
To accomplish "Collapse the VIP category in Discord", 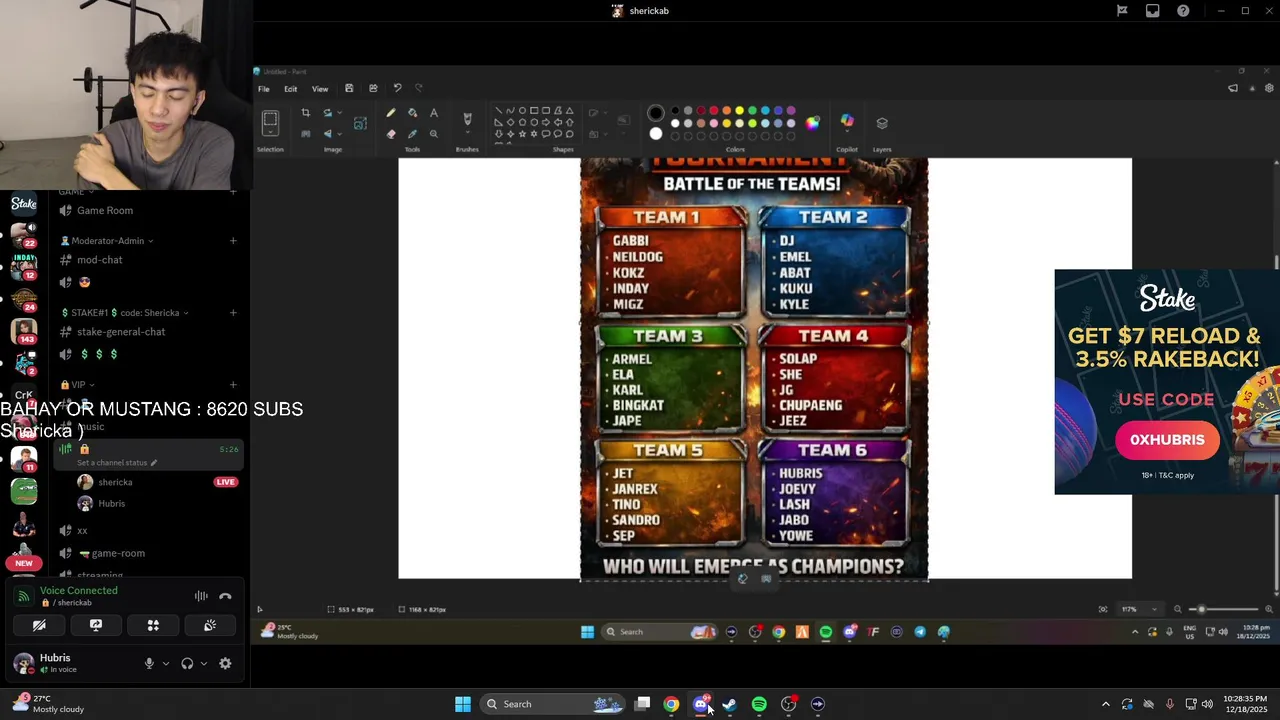I will pyautogui.click(x=75, y=385).
